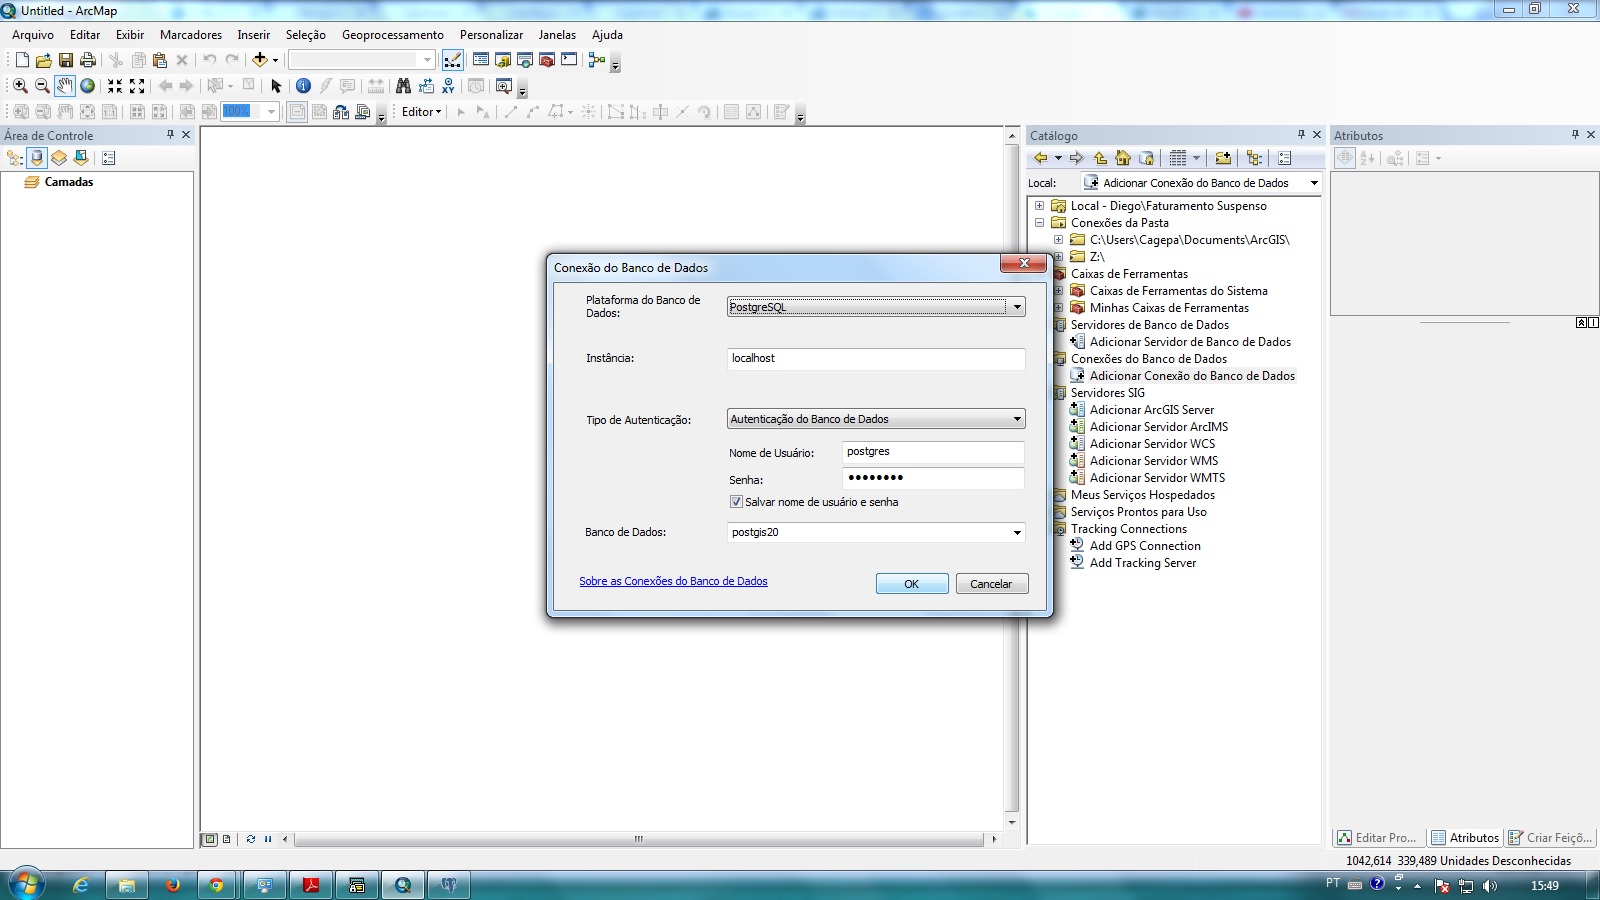Open the Personalizar menu

491,34
